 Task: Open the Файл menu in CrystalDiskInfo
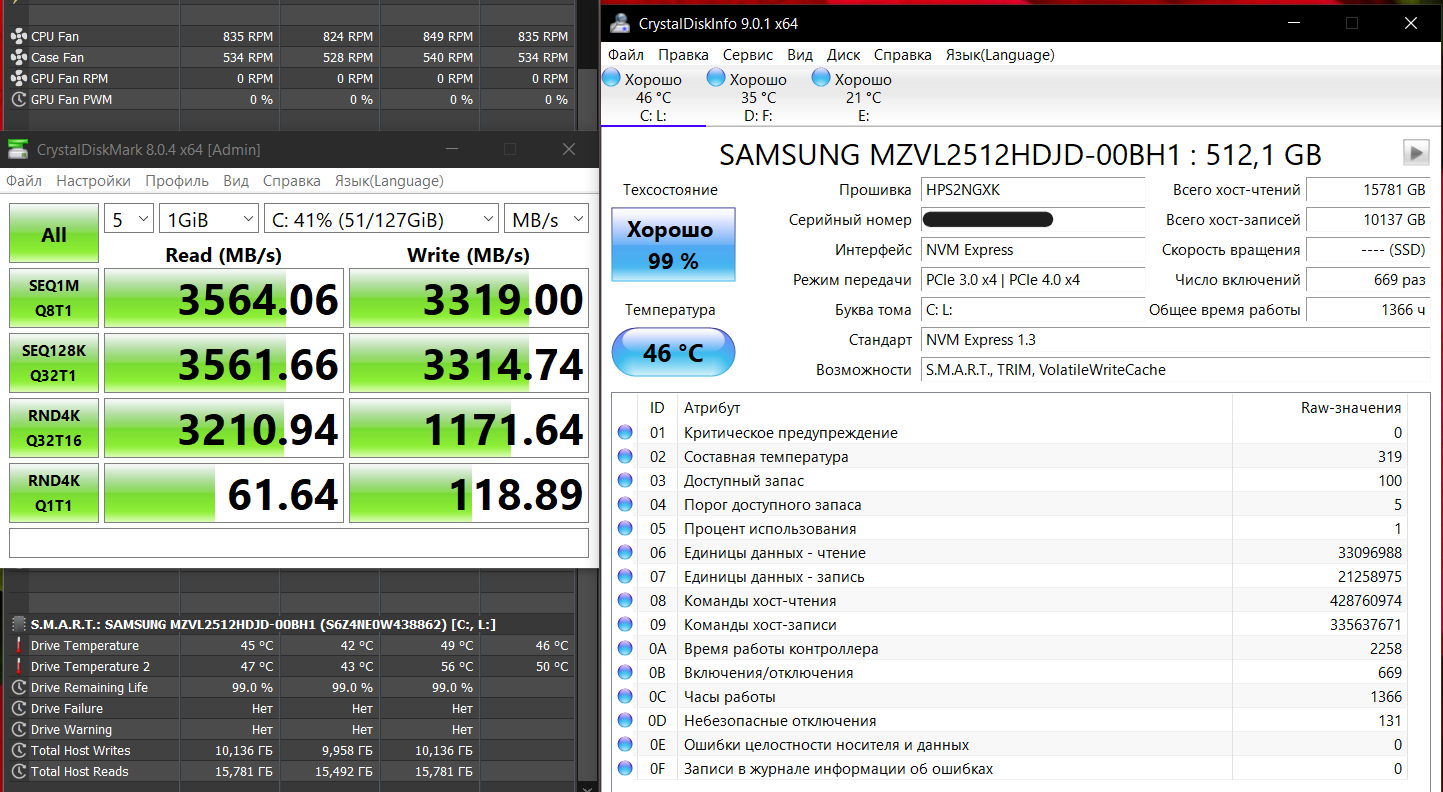[625, 55]
